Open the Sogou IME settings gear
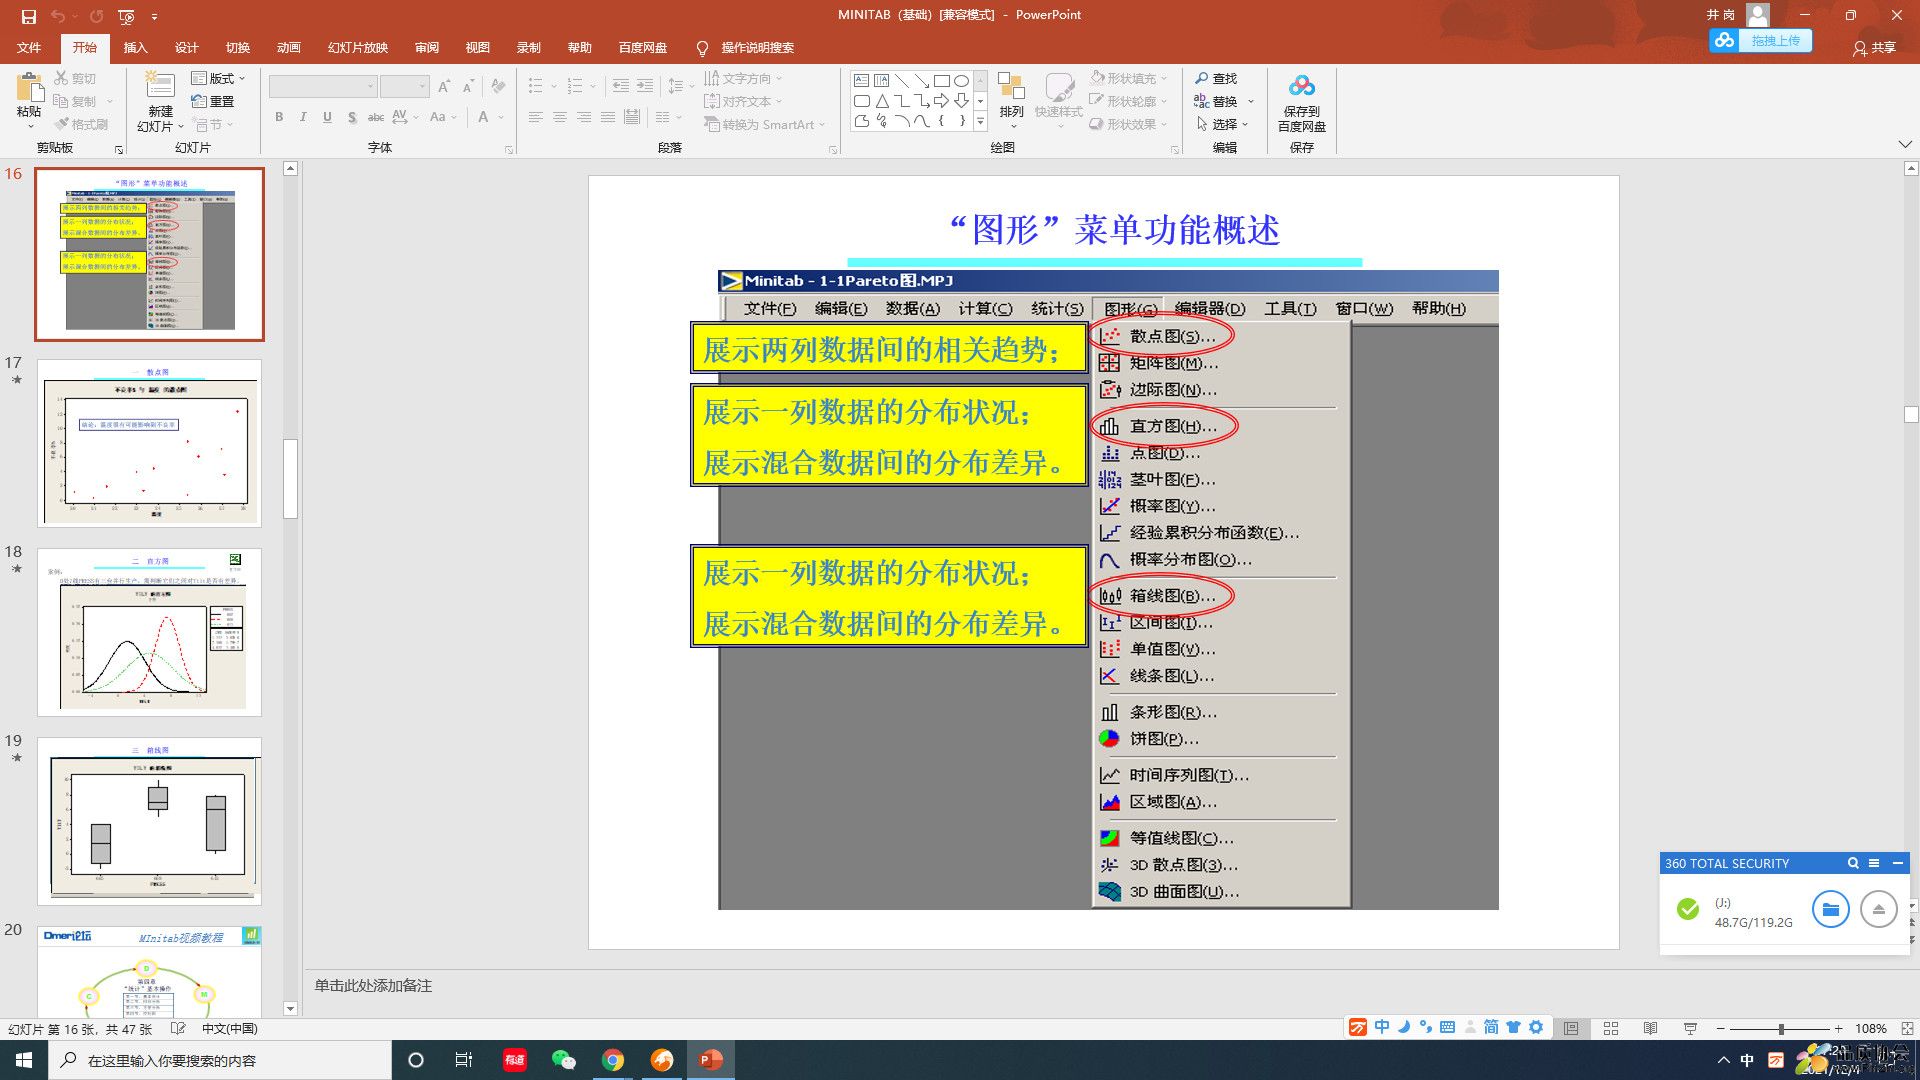Screen dimensions: 1920x1080 pos(1536,1027)
